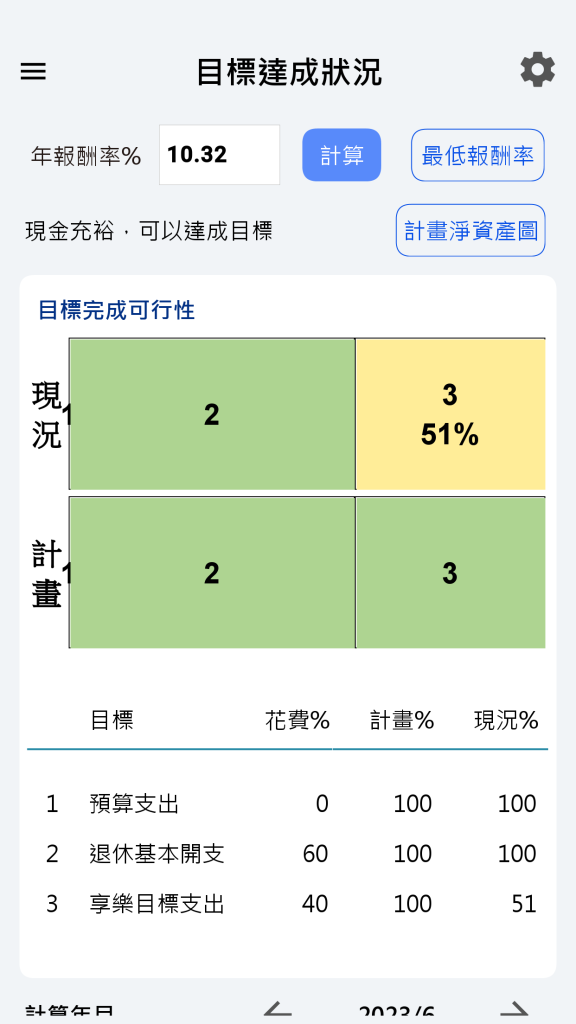Select green goal 2 block in 現況 row
Viewport: 576px width, 1024px height.
coord(212,414)
